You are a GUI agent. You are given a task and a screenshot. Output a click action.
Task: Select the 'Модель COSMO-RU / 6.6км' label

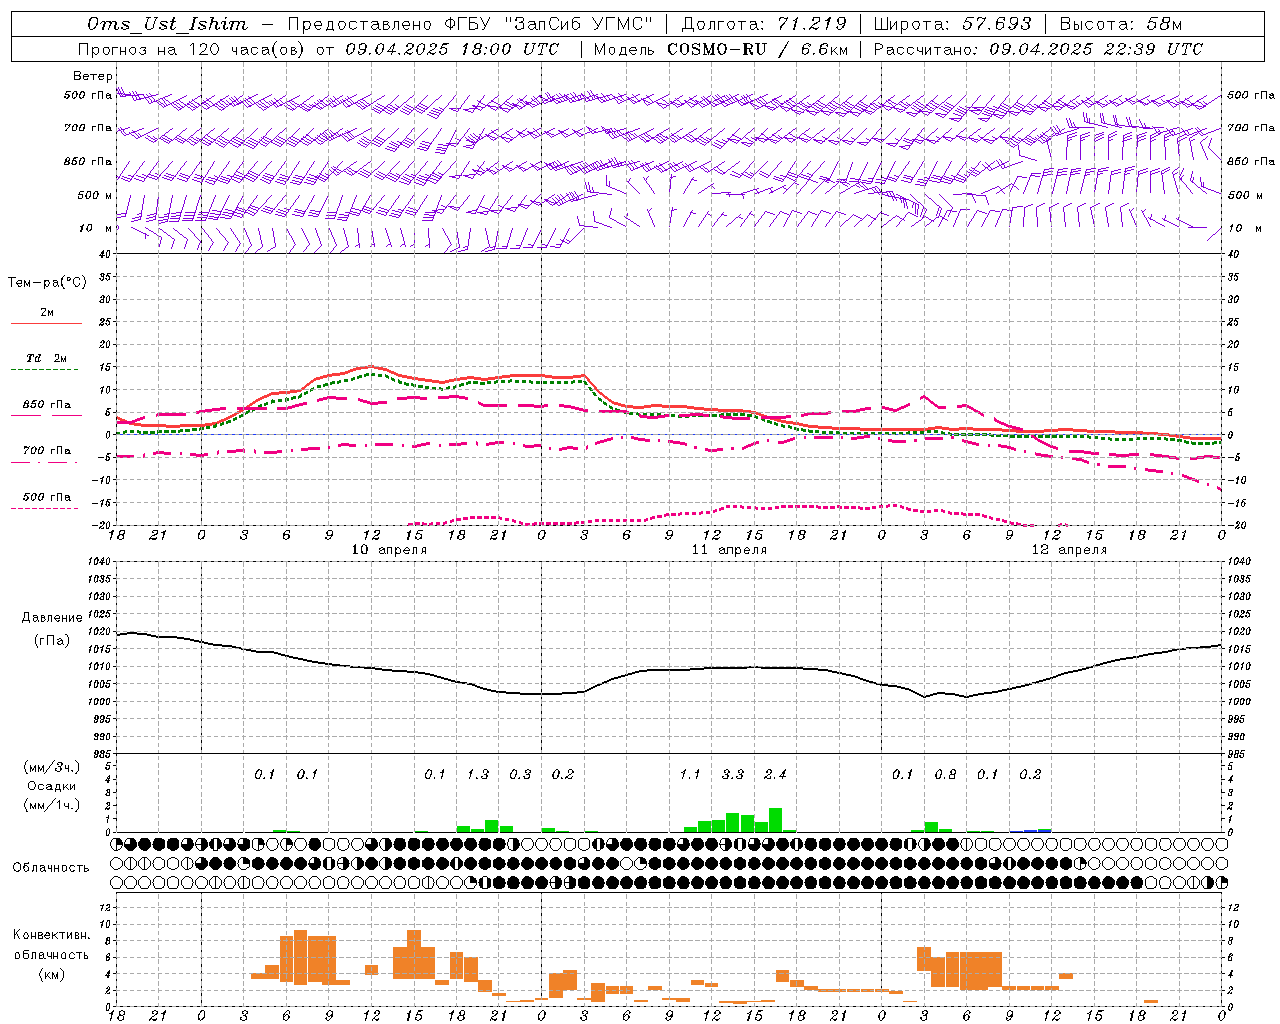(721, 49)
